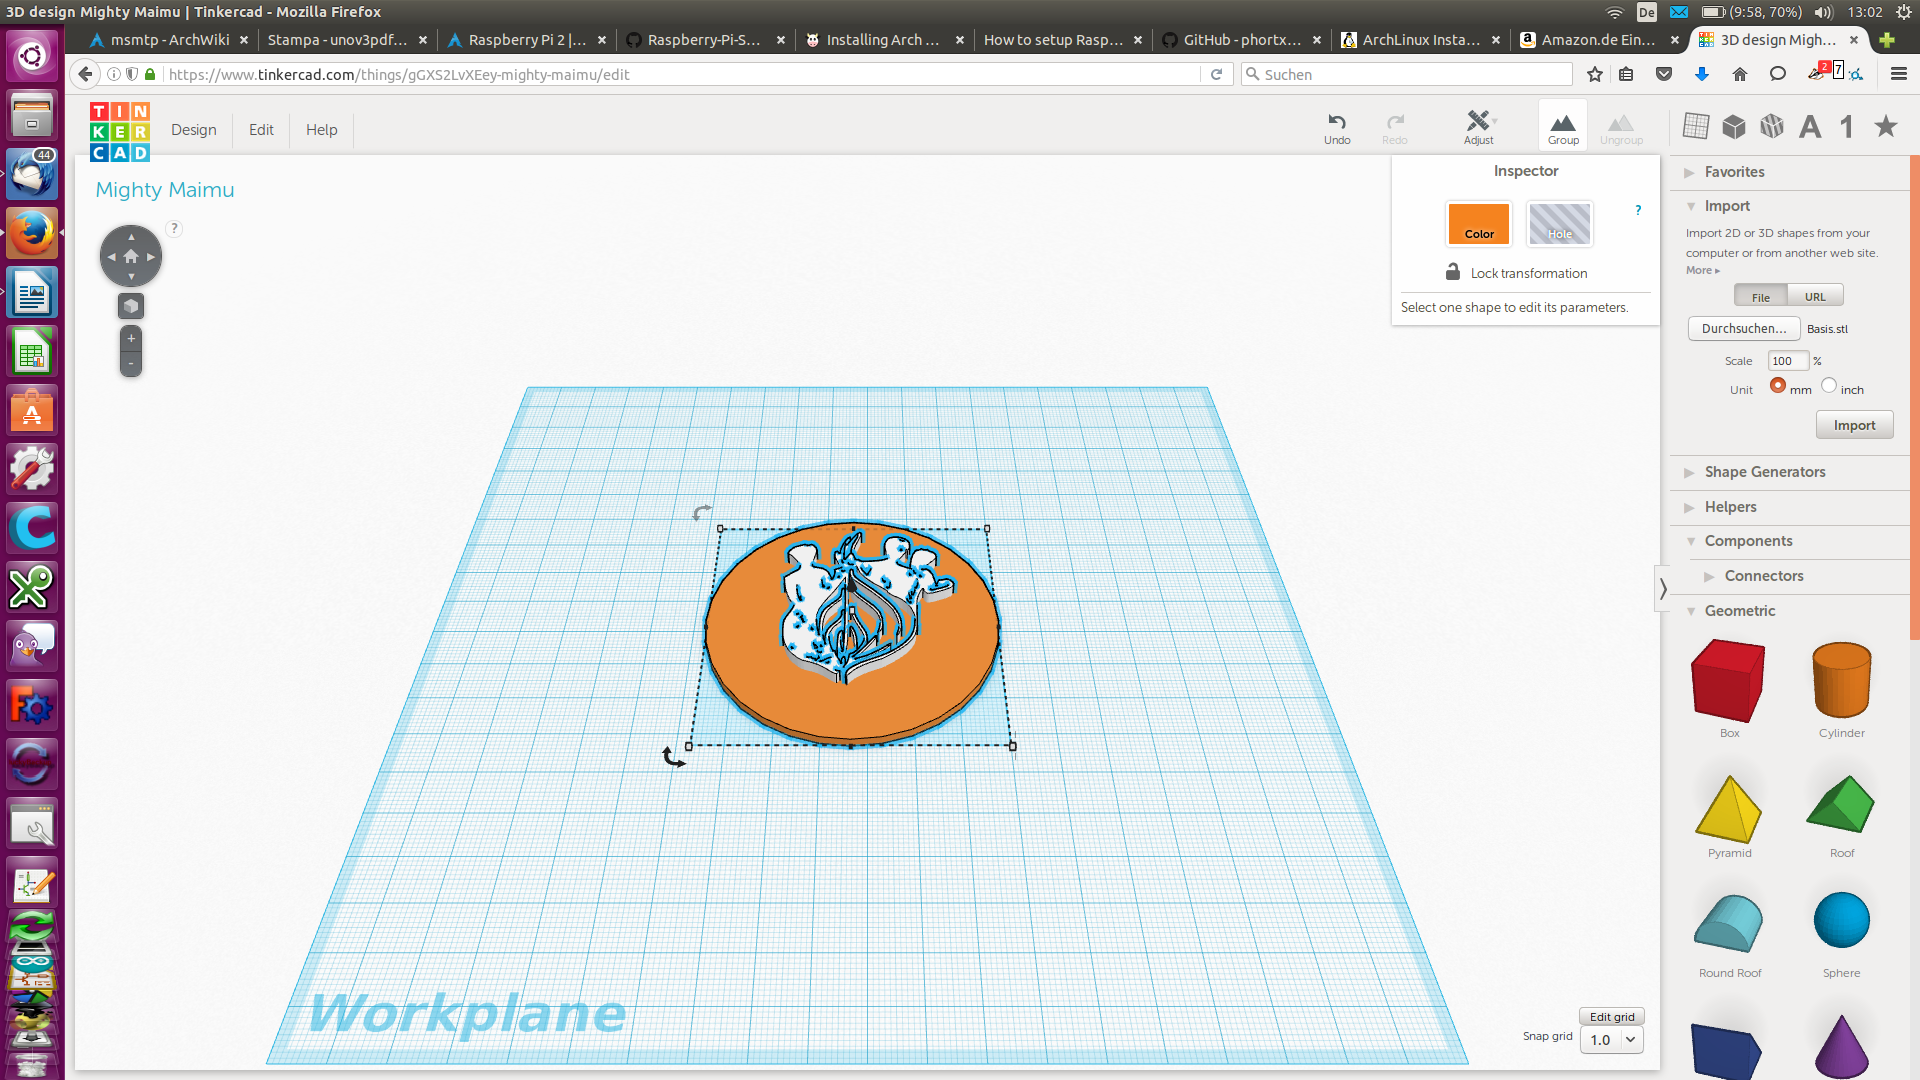Viewport: 1920px width, 1080px height.
Task: Click the Edit grid button
Action: 1611,1017
